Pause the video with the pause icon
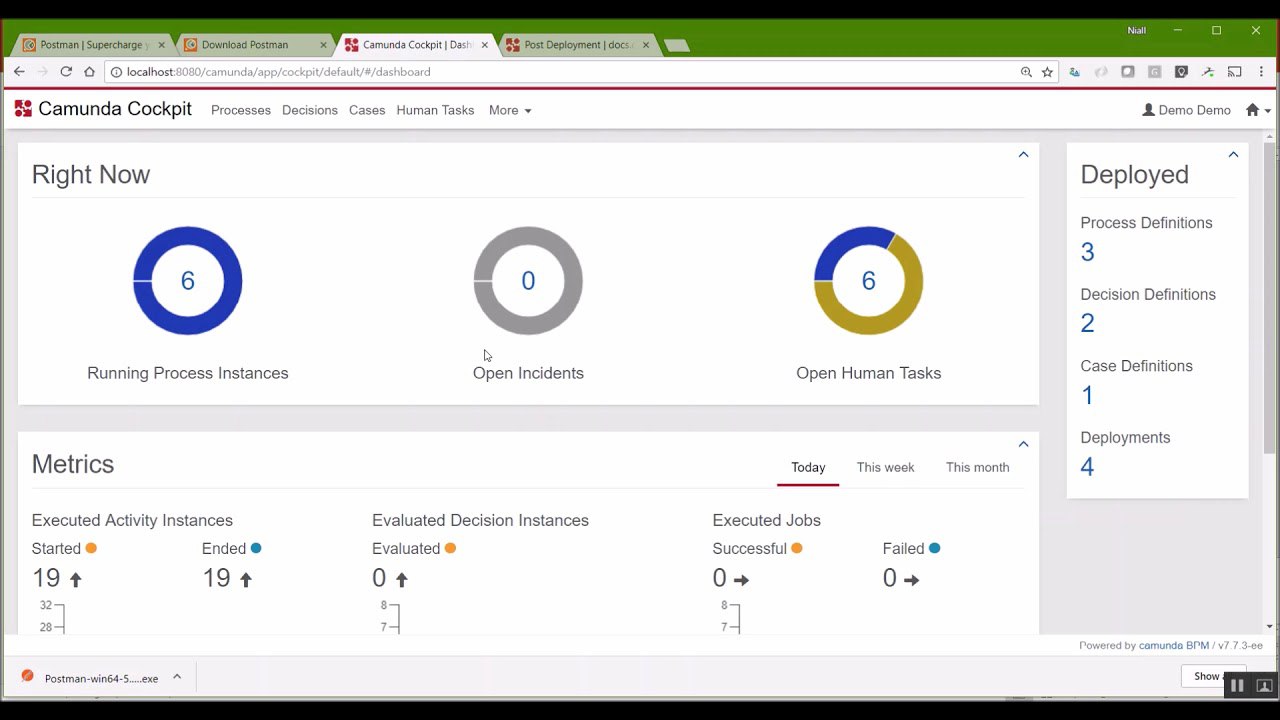 pyautogui.click(x=1237, y=685)
